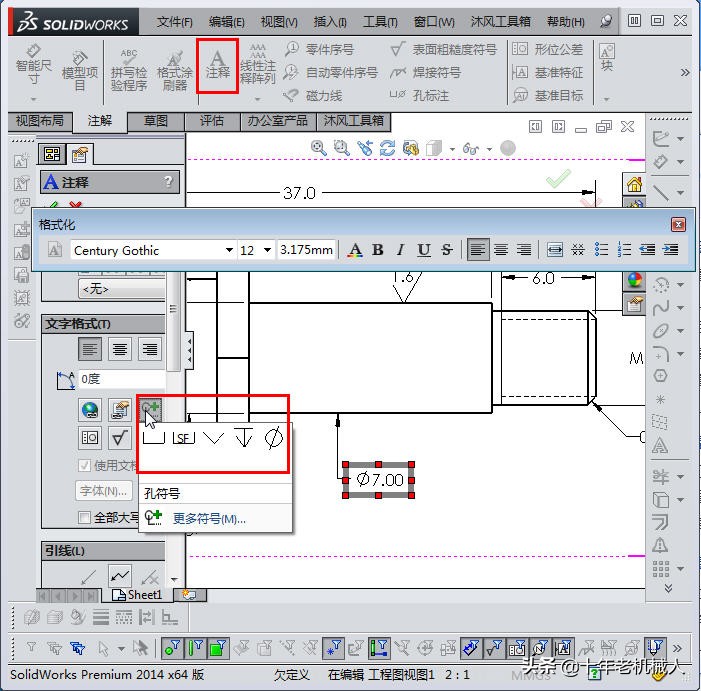Viewport: 701px width, 691px height.
Task: Set right align in the formatting toolbar
Action: 524,249
